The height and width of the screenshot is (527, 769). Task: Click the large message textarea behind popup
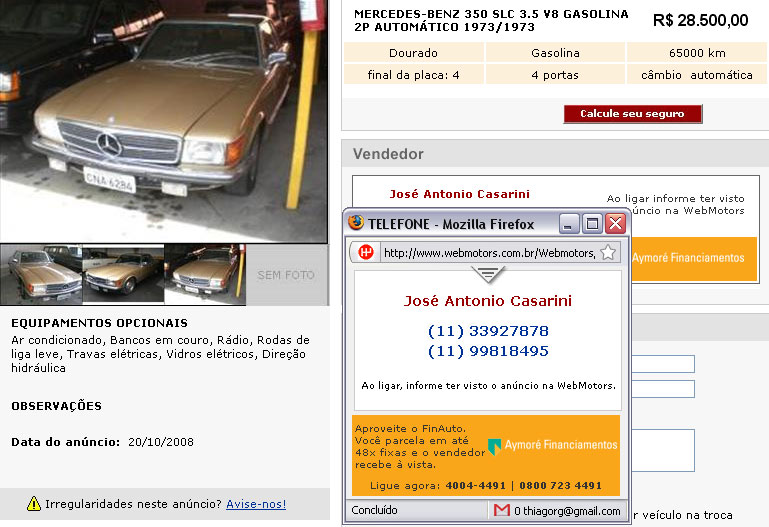tap(663, 451)
